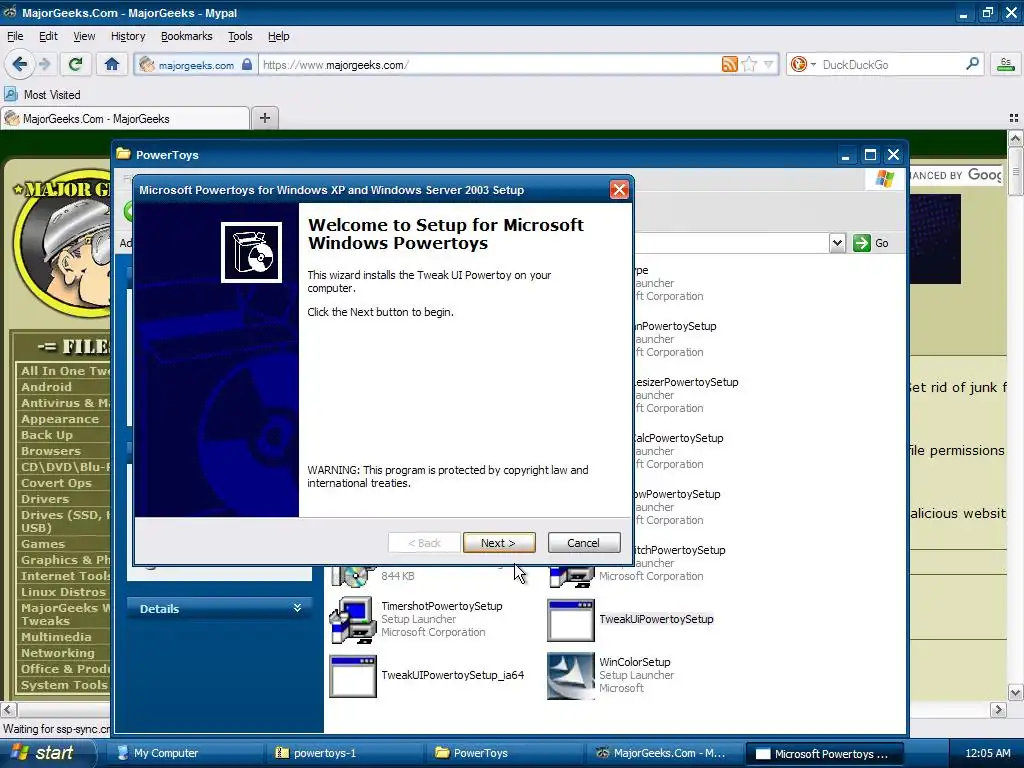
Task: Open the Back Up category link
Action: point(46,435)
